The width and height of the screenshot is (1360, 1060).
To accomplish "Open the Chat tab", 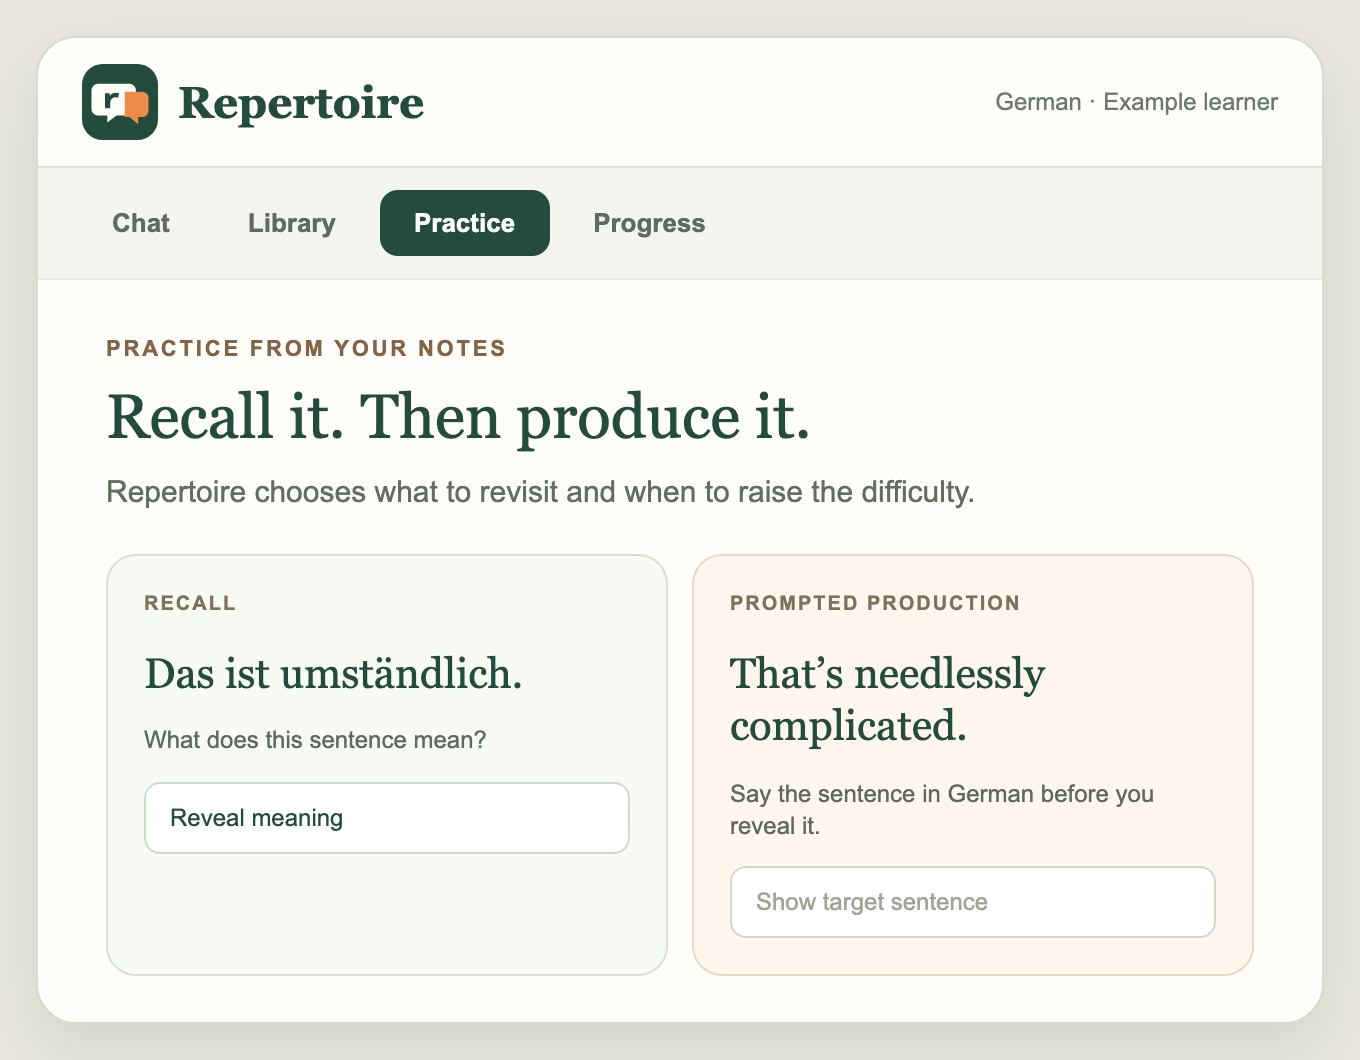I will (141, 223).
